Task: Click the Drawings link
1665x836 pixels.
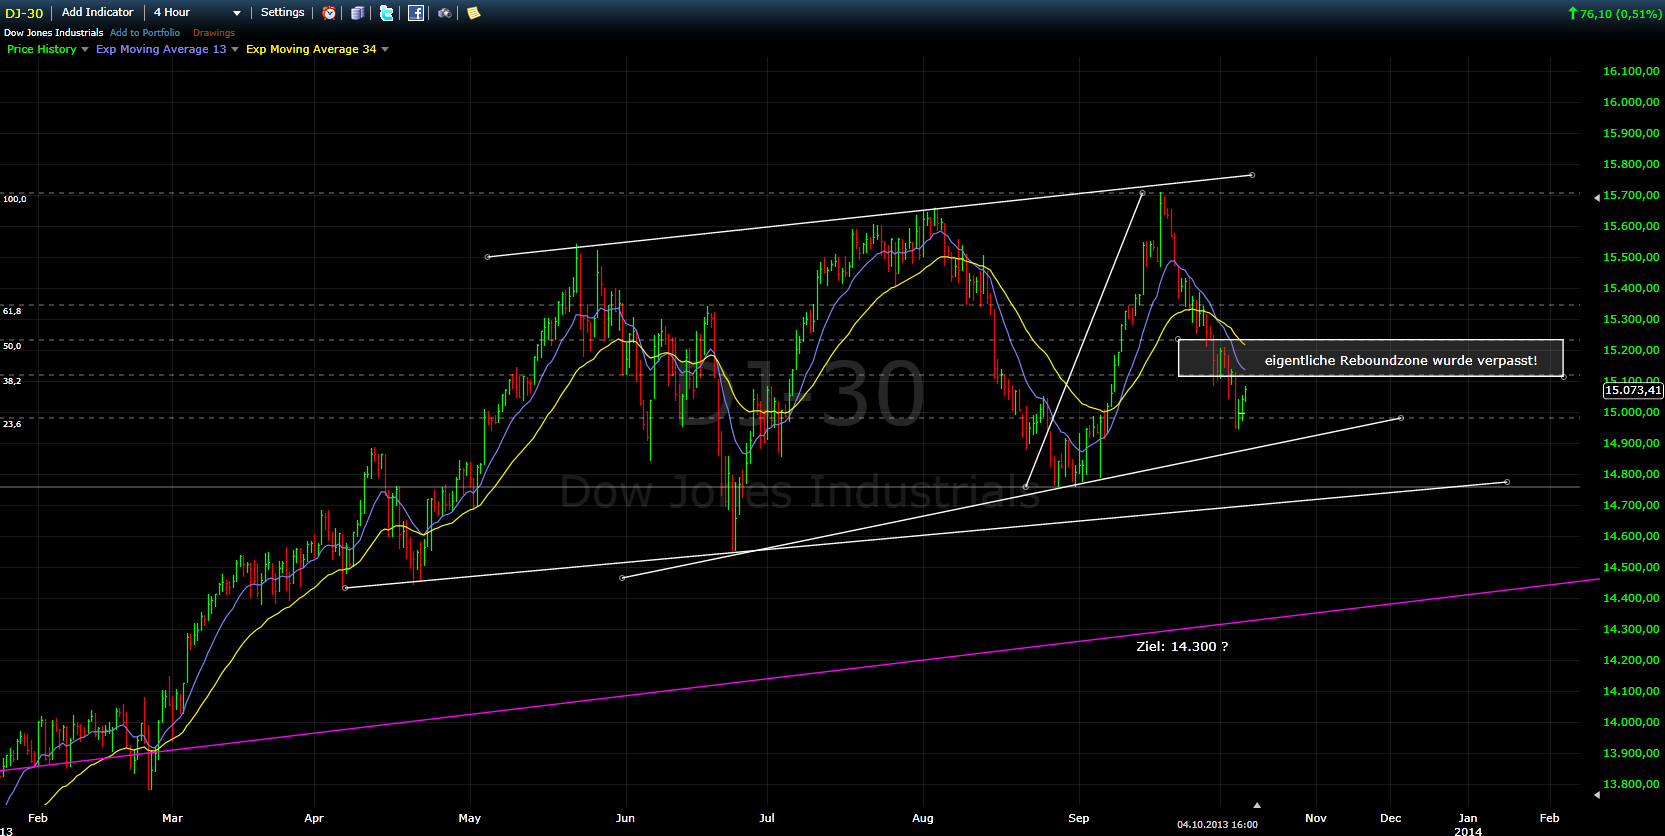Action: [214, 33]
